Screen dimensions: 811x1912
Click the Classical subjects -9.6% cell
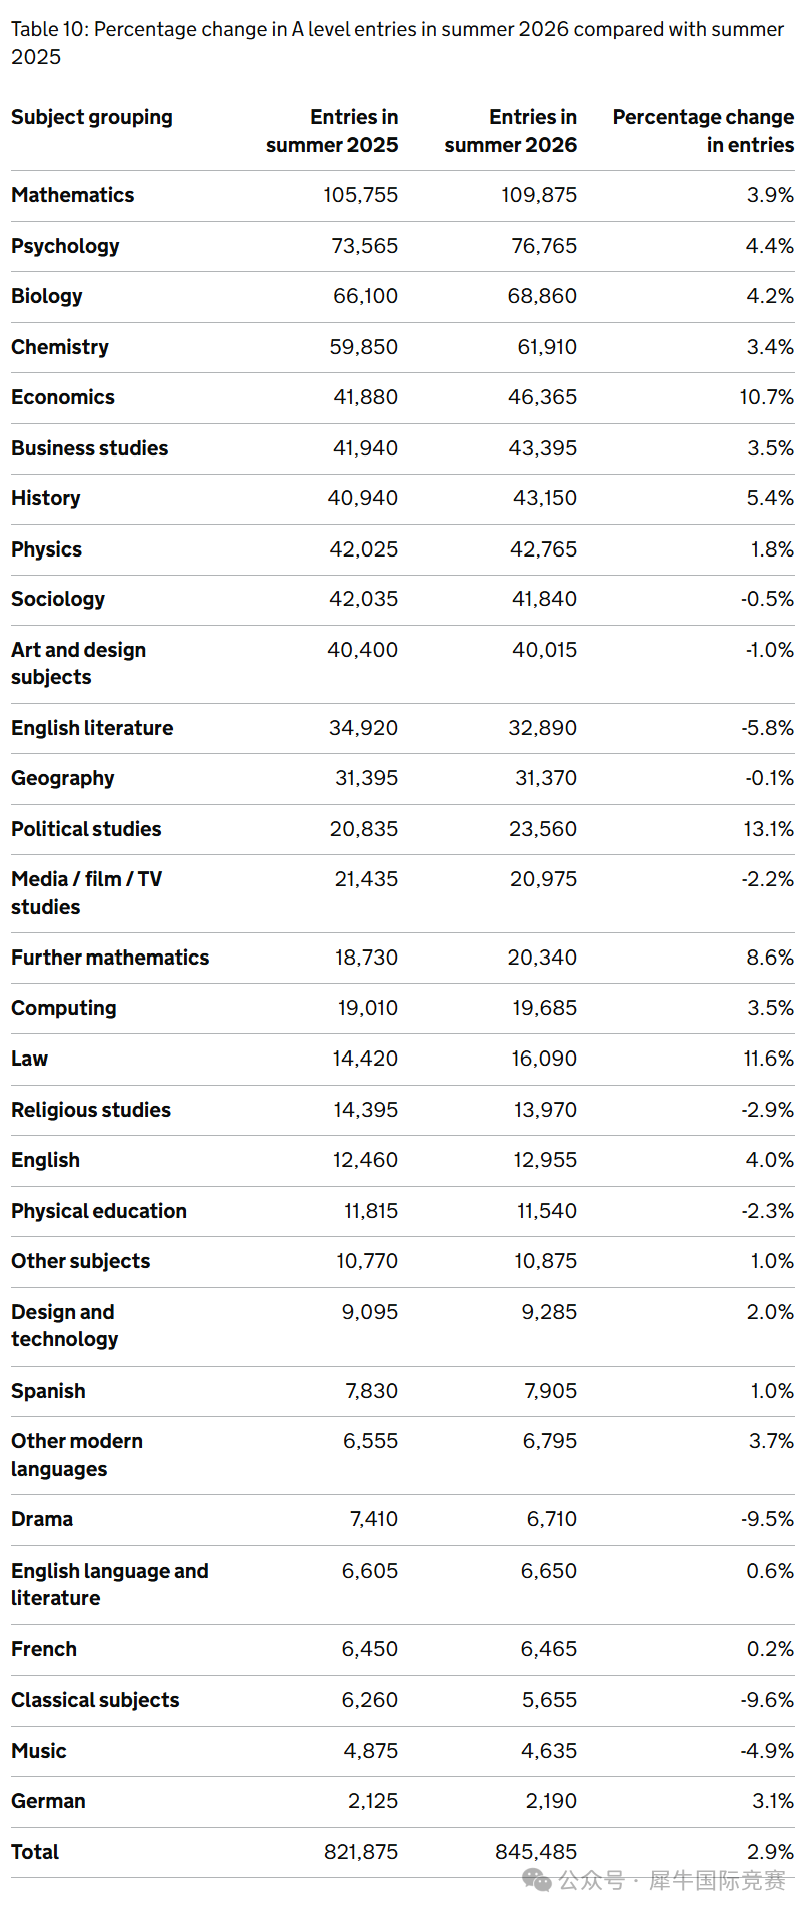(x=768, y=1700)
